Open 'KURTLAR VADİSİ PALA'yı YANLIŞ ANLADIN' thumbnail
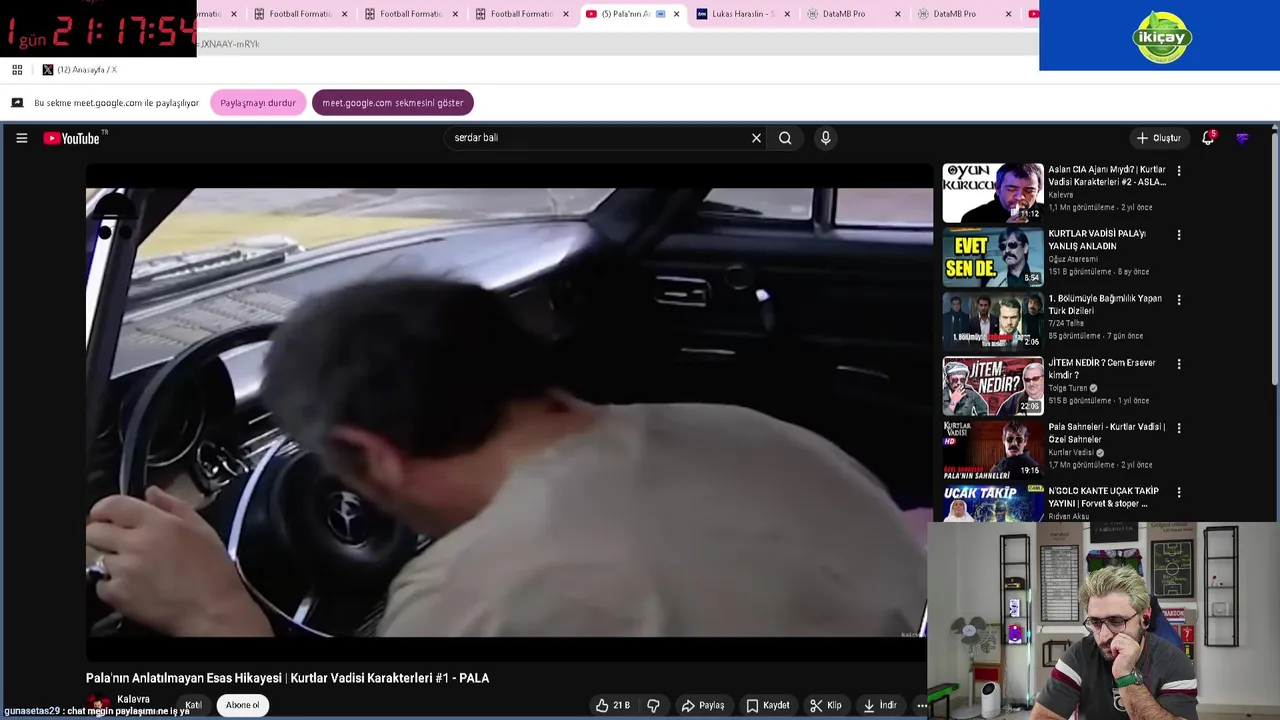The image size is (1280, 720). 992,257
